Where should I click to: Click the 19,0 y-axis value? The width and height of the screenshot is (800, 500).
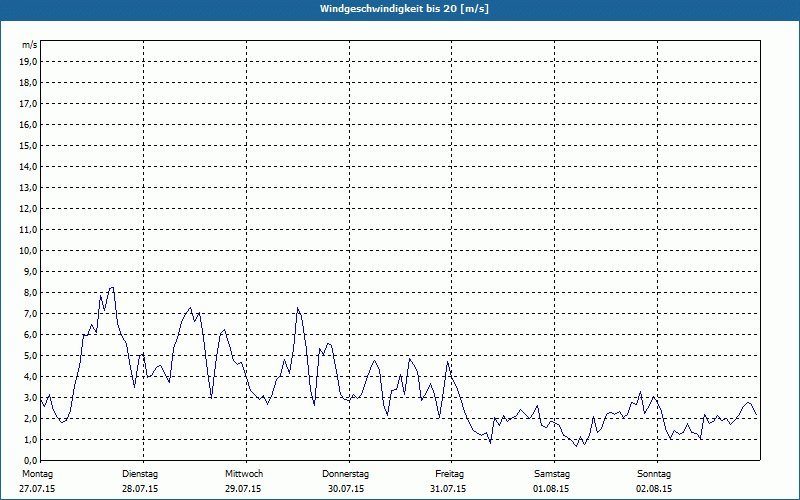(28, 62)
